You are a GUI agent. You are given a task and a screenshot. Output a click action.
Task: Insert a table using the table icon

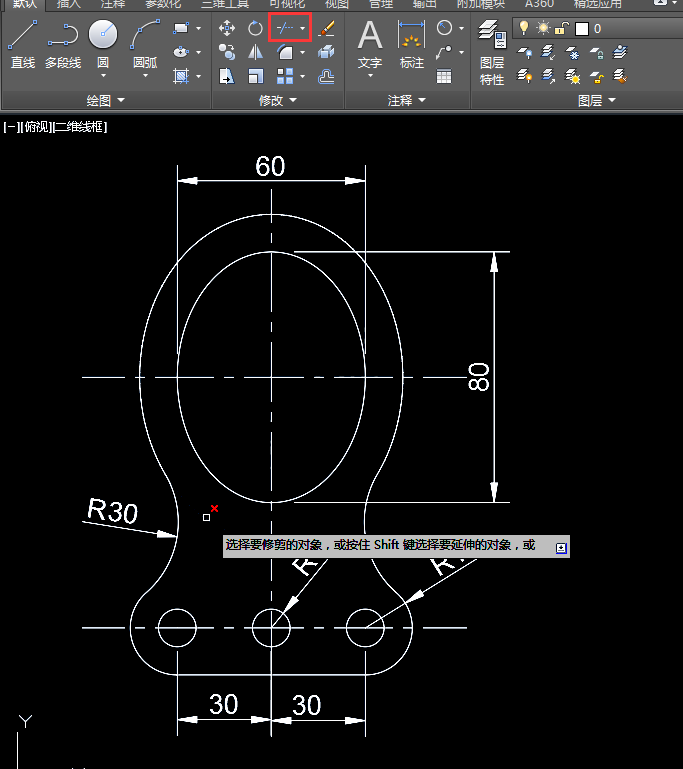[x=444, y=76]
